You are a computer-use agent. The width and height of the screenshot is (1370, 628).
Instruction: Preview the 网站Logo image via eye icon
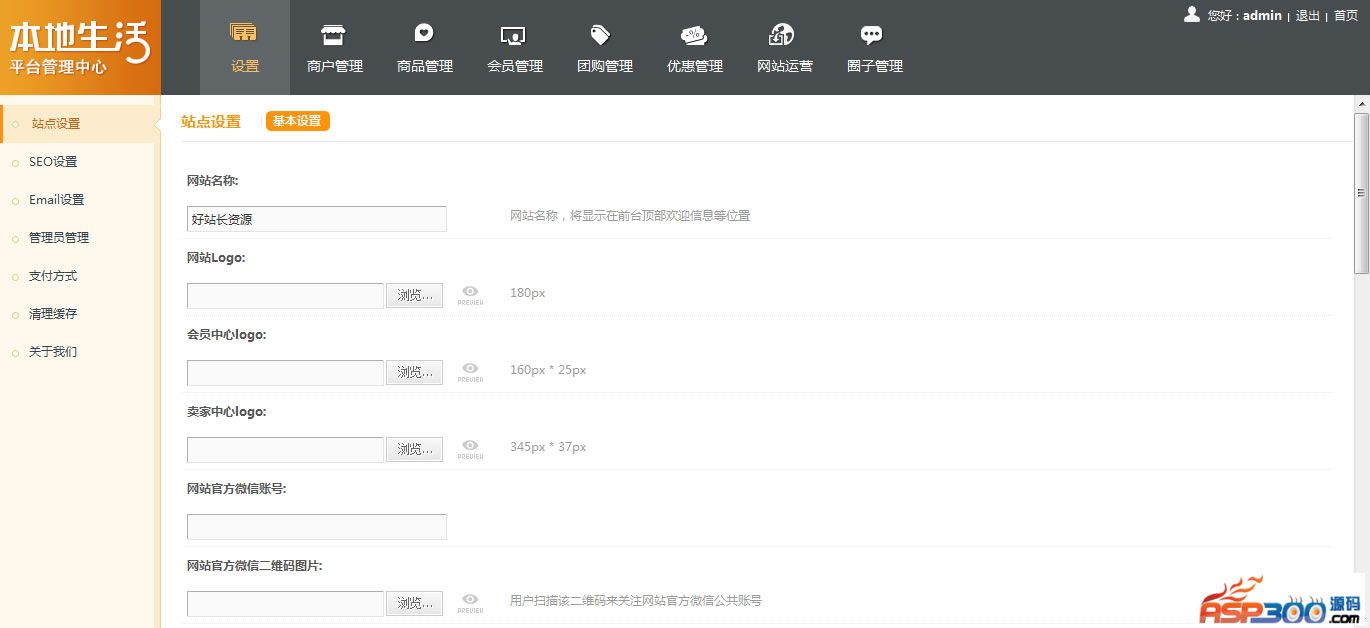pyautogui.click(x=470, y=294)
